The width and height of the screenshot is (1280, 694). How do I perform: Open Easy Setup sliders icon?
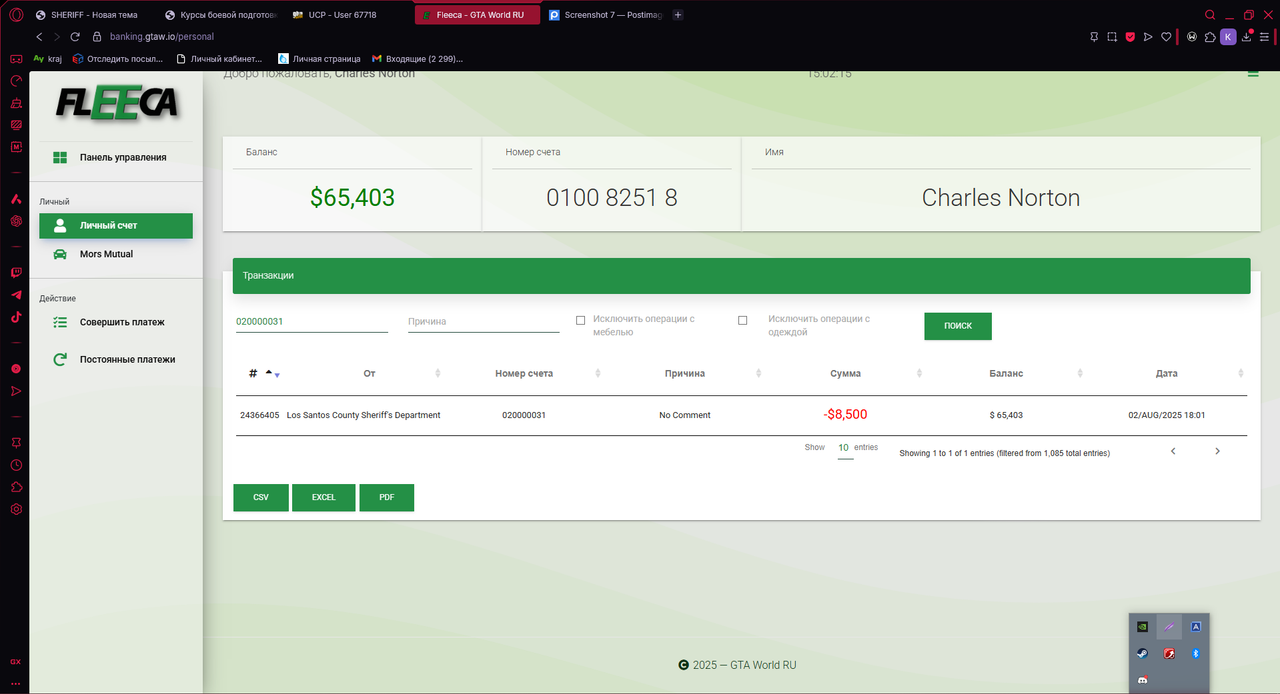click(1264, 37)
